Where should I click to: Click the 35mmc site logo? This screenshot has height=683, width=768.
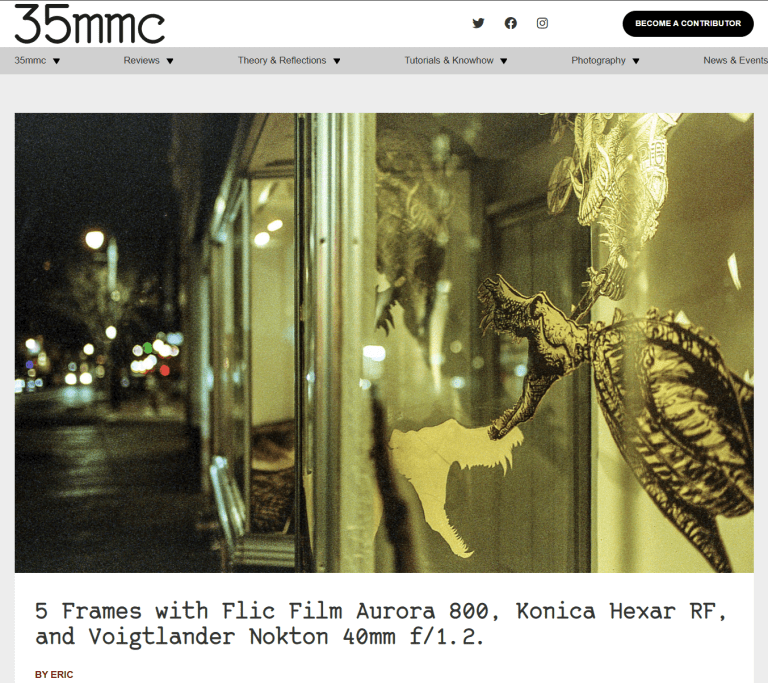click(90, 24)
